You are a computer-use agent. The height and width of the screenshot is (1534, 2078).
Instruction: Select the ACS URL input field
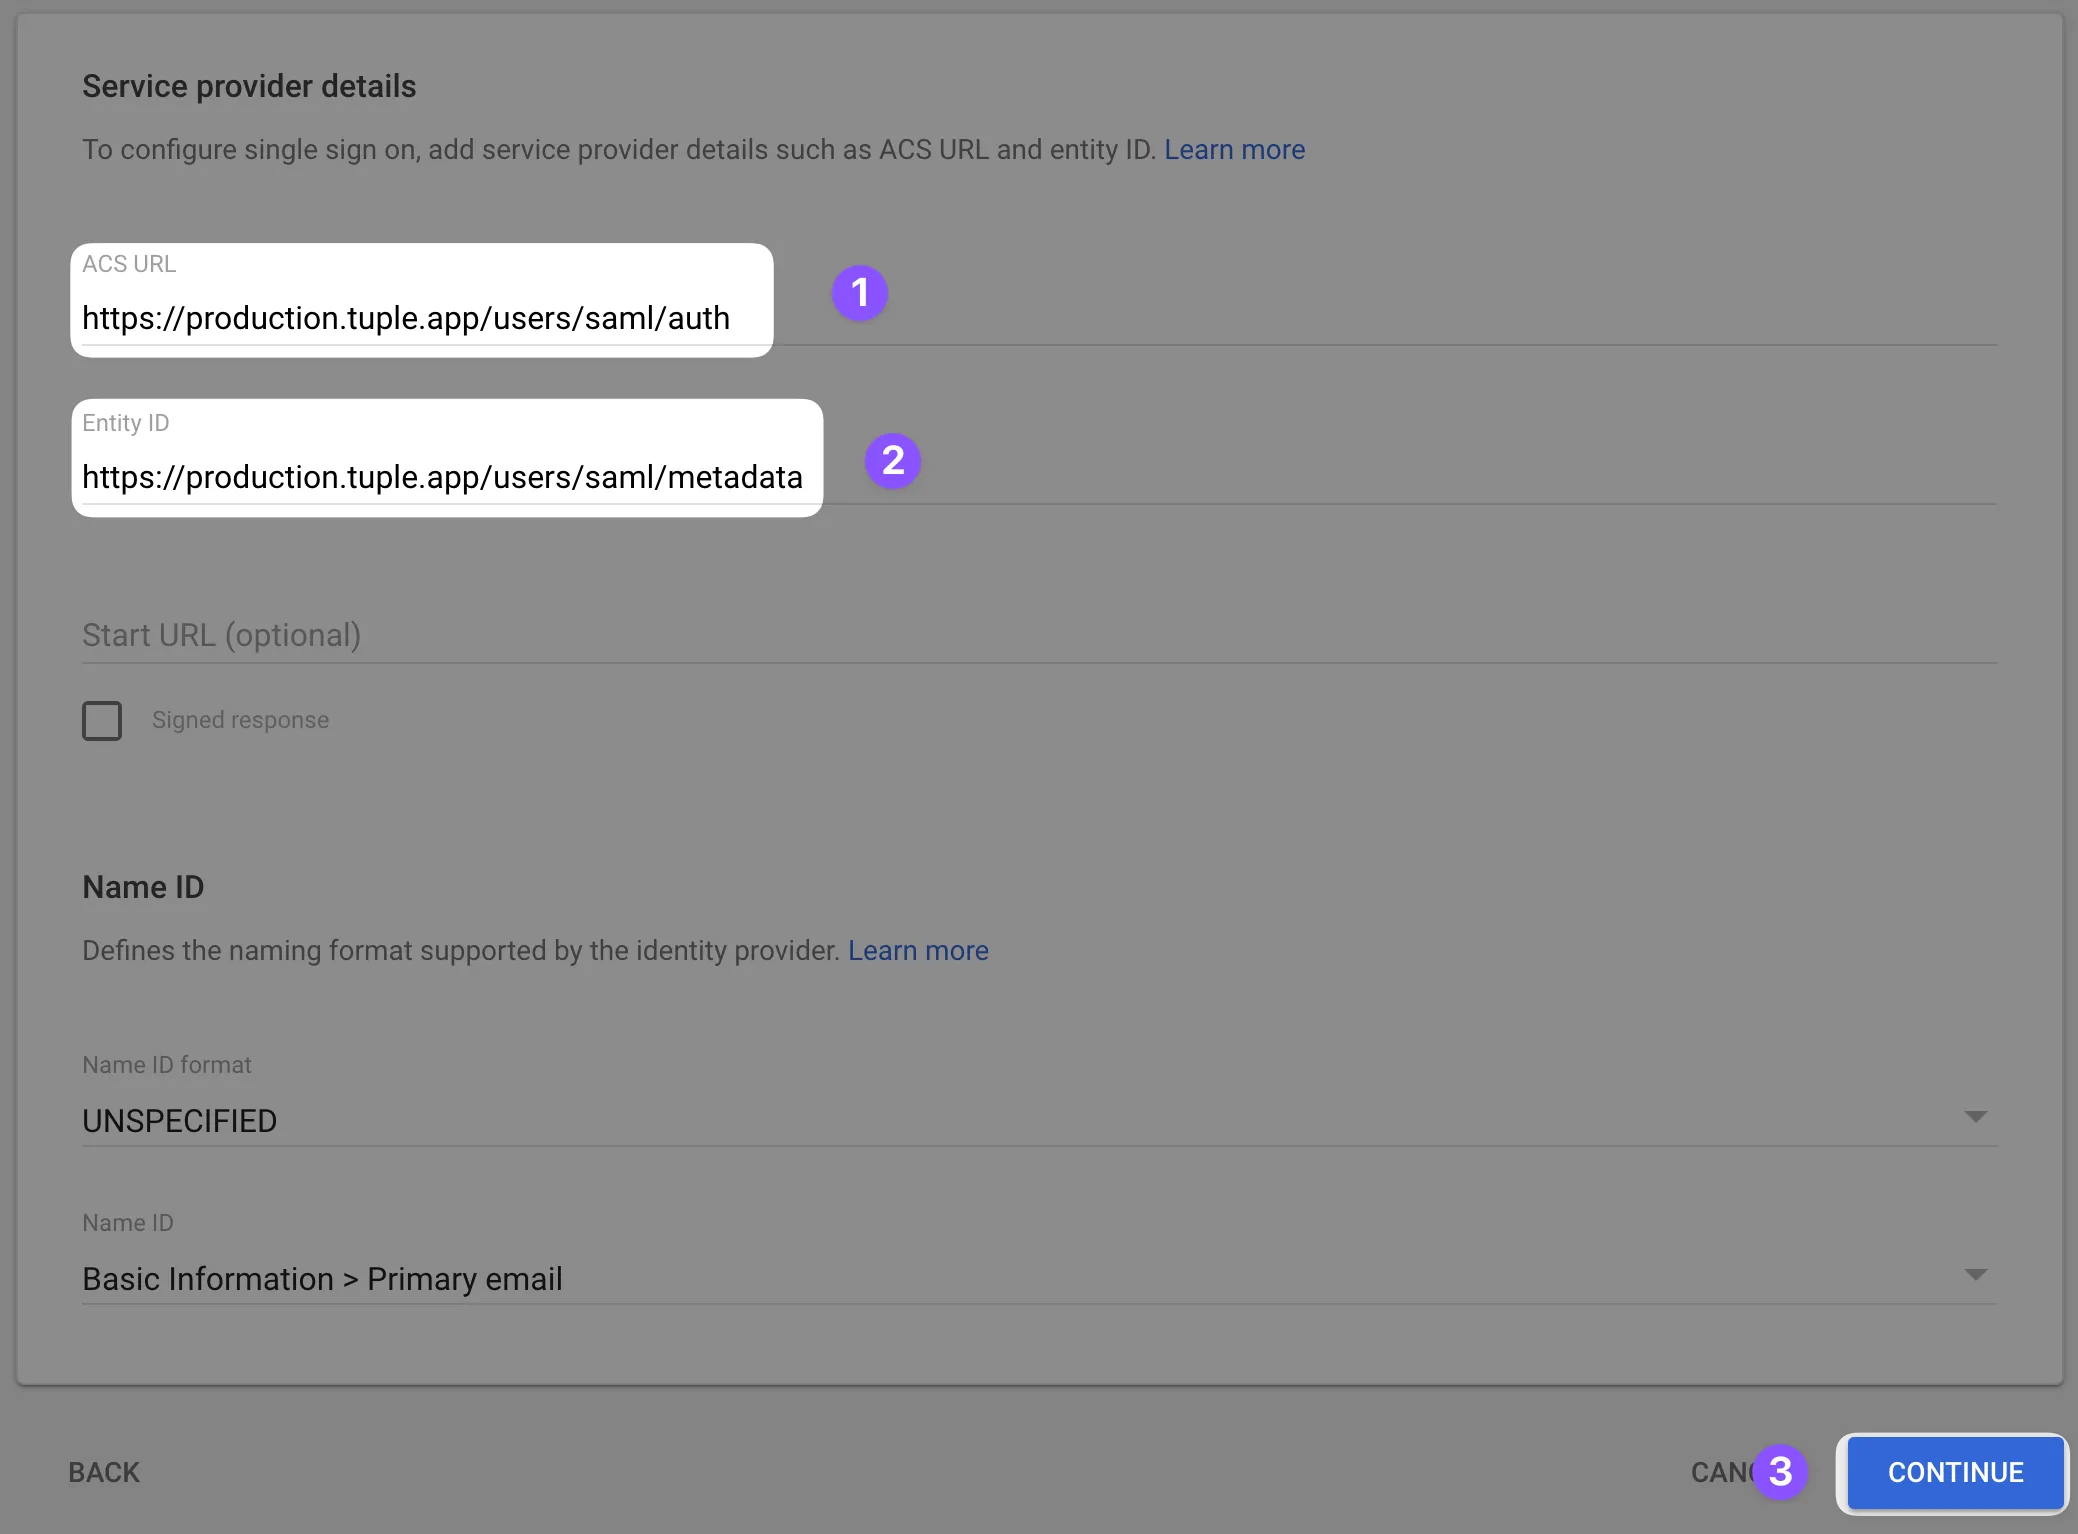[407, 318]
